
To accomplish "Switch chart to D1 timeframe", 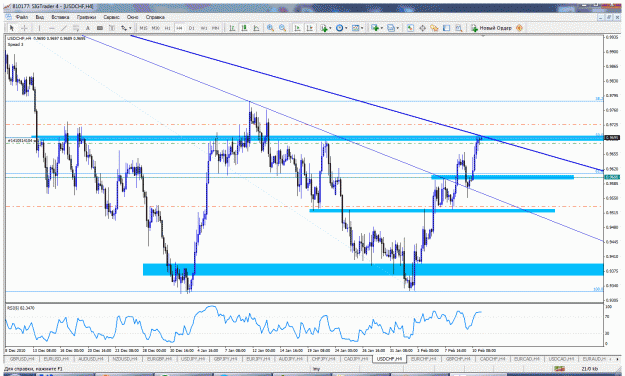I will click(192, 28).
